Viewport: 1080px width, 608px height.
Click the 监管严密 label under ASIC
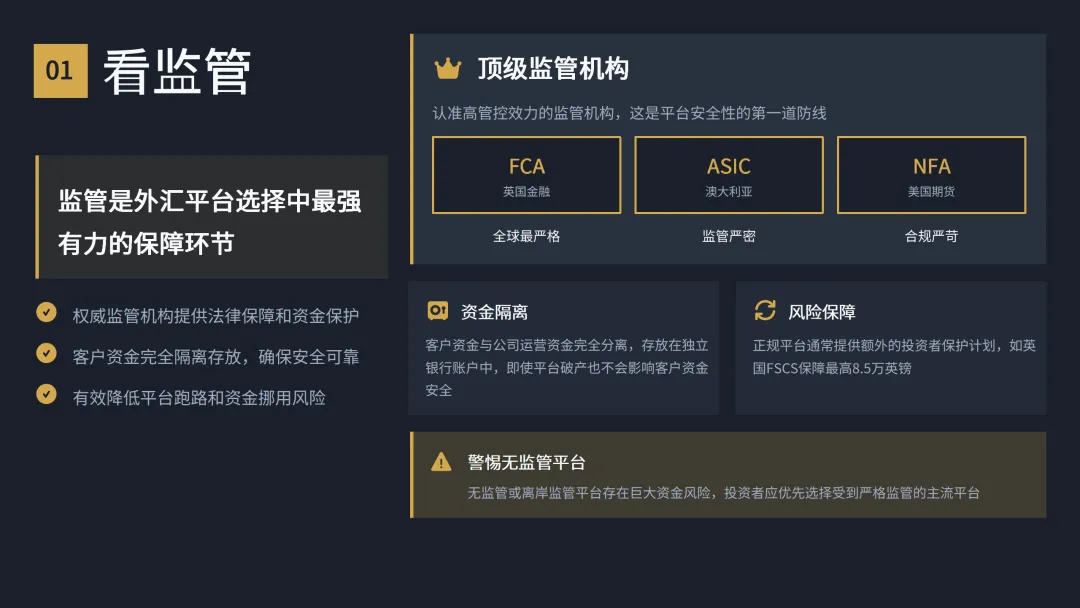pos(729,237)
